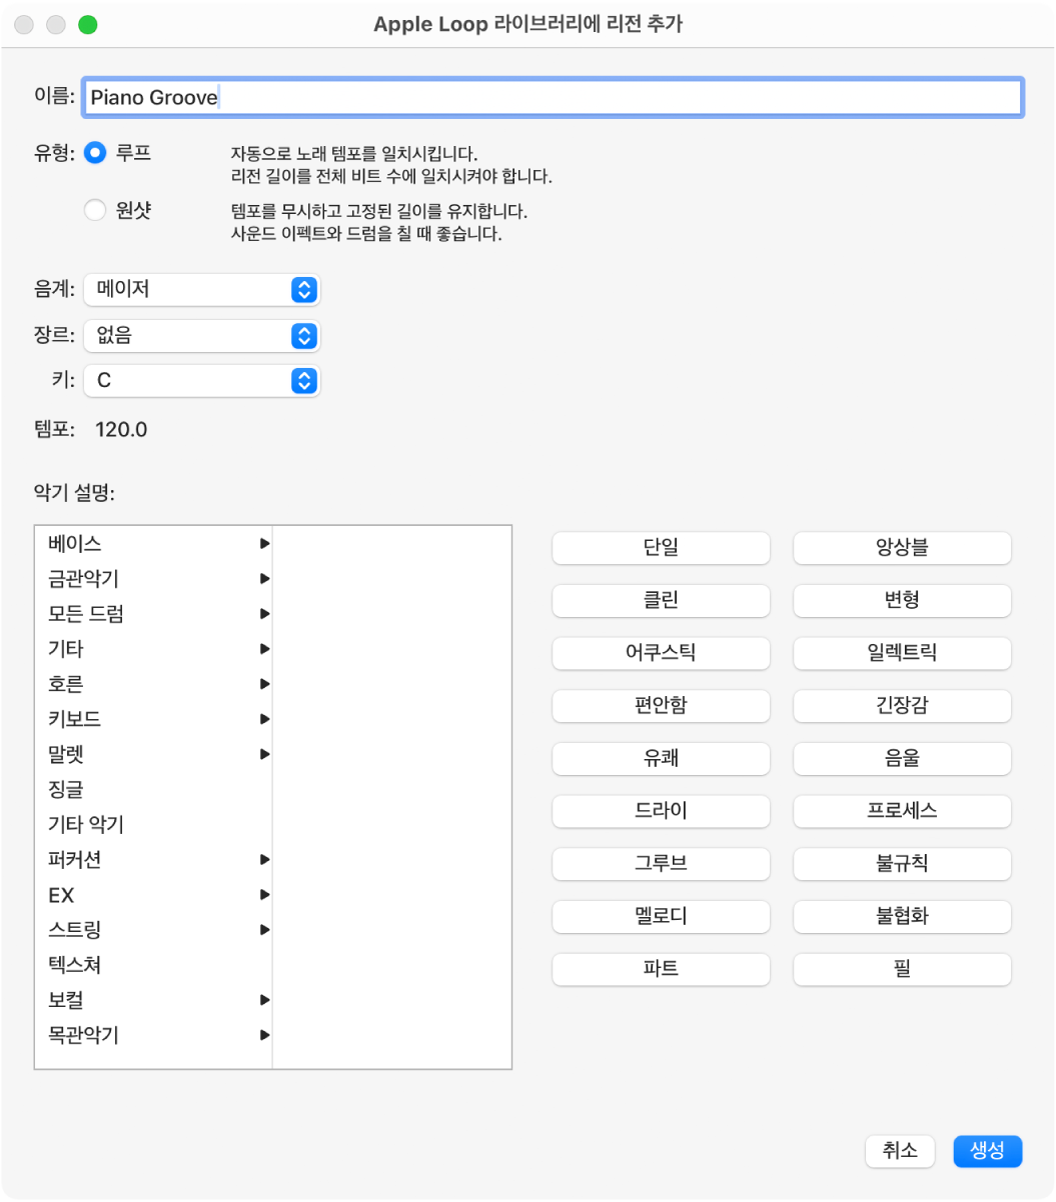The image size is (1056, 1202).
Task: Click the 이름 field containing Piano Groove
Action: tap(553, 97)
